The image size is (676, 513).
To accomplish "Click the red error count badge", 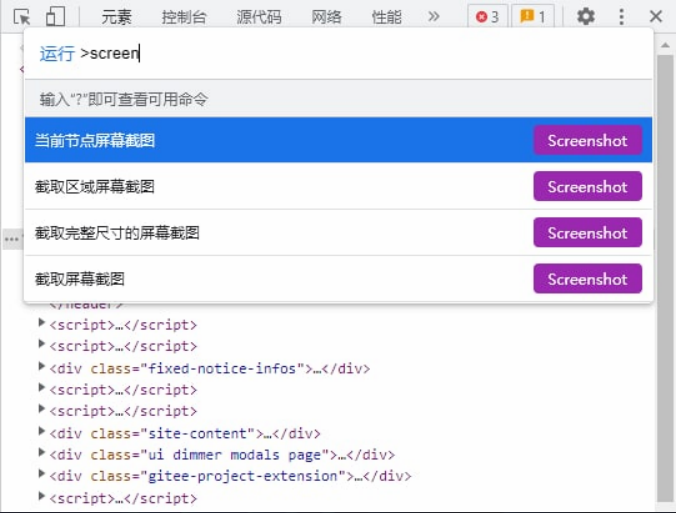I will pyautogui.click(x=487, y=16).
